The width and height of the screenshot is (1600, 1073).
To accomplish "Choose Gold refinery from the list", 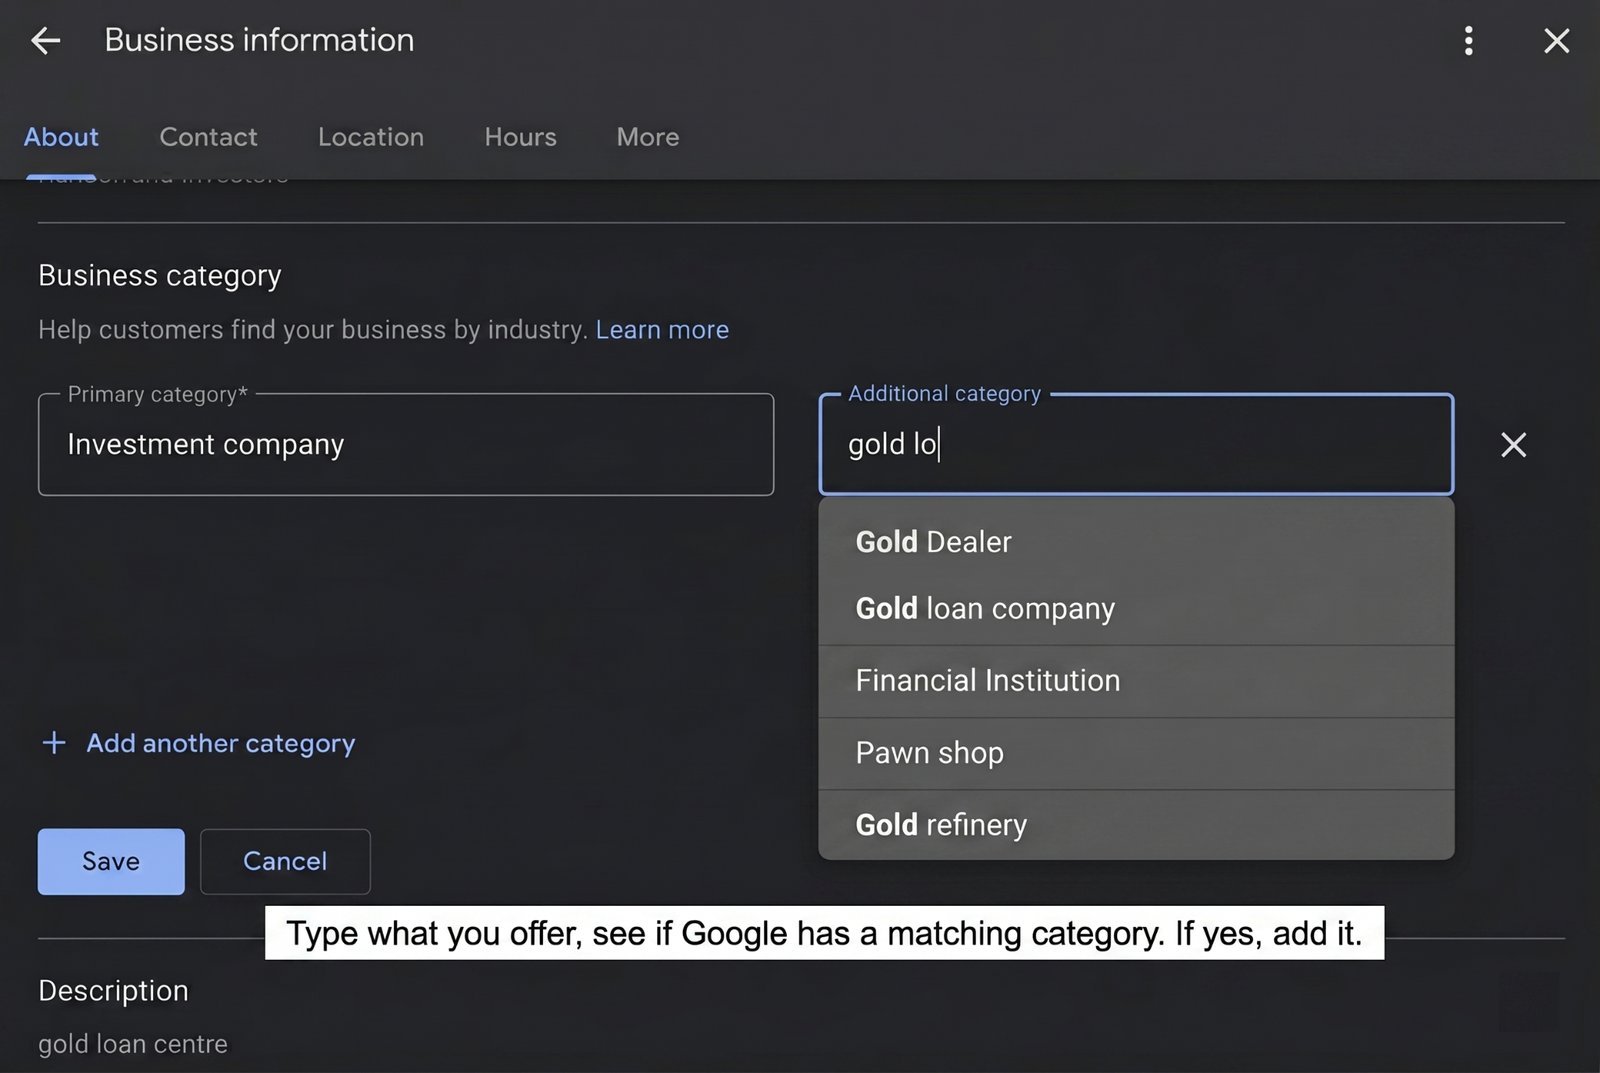I will coord(1136,825).
